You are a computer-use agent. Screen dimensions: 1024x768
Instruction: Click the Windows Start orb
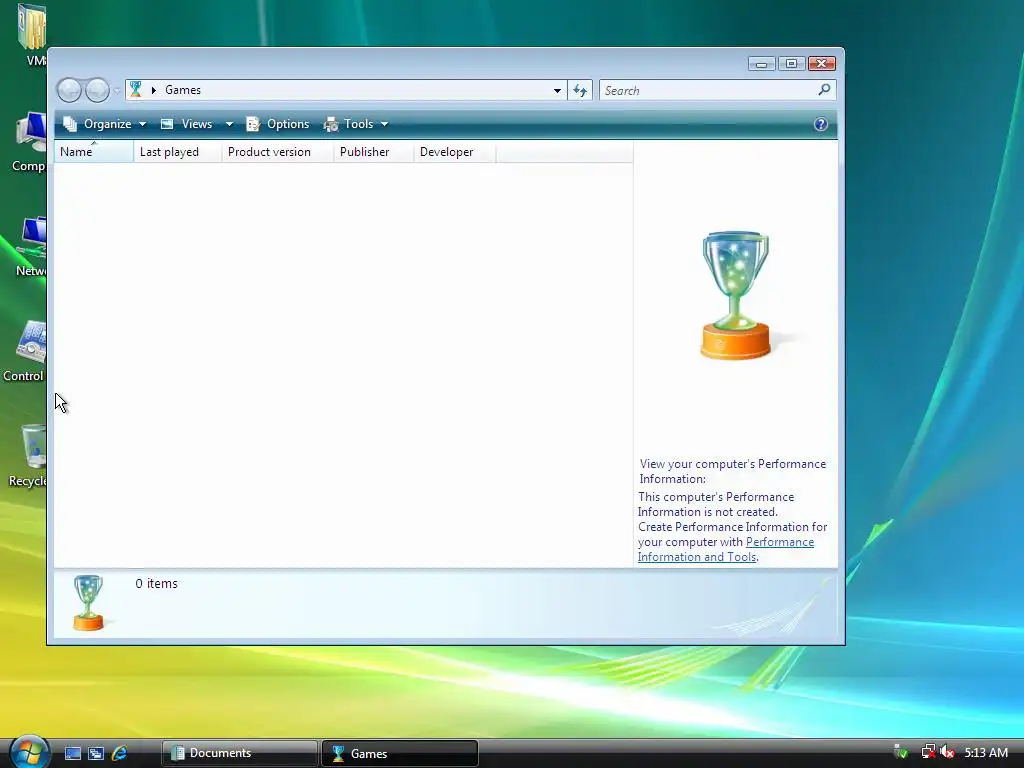coord(27,751)
